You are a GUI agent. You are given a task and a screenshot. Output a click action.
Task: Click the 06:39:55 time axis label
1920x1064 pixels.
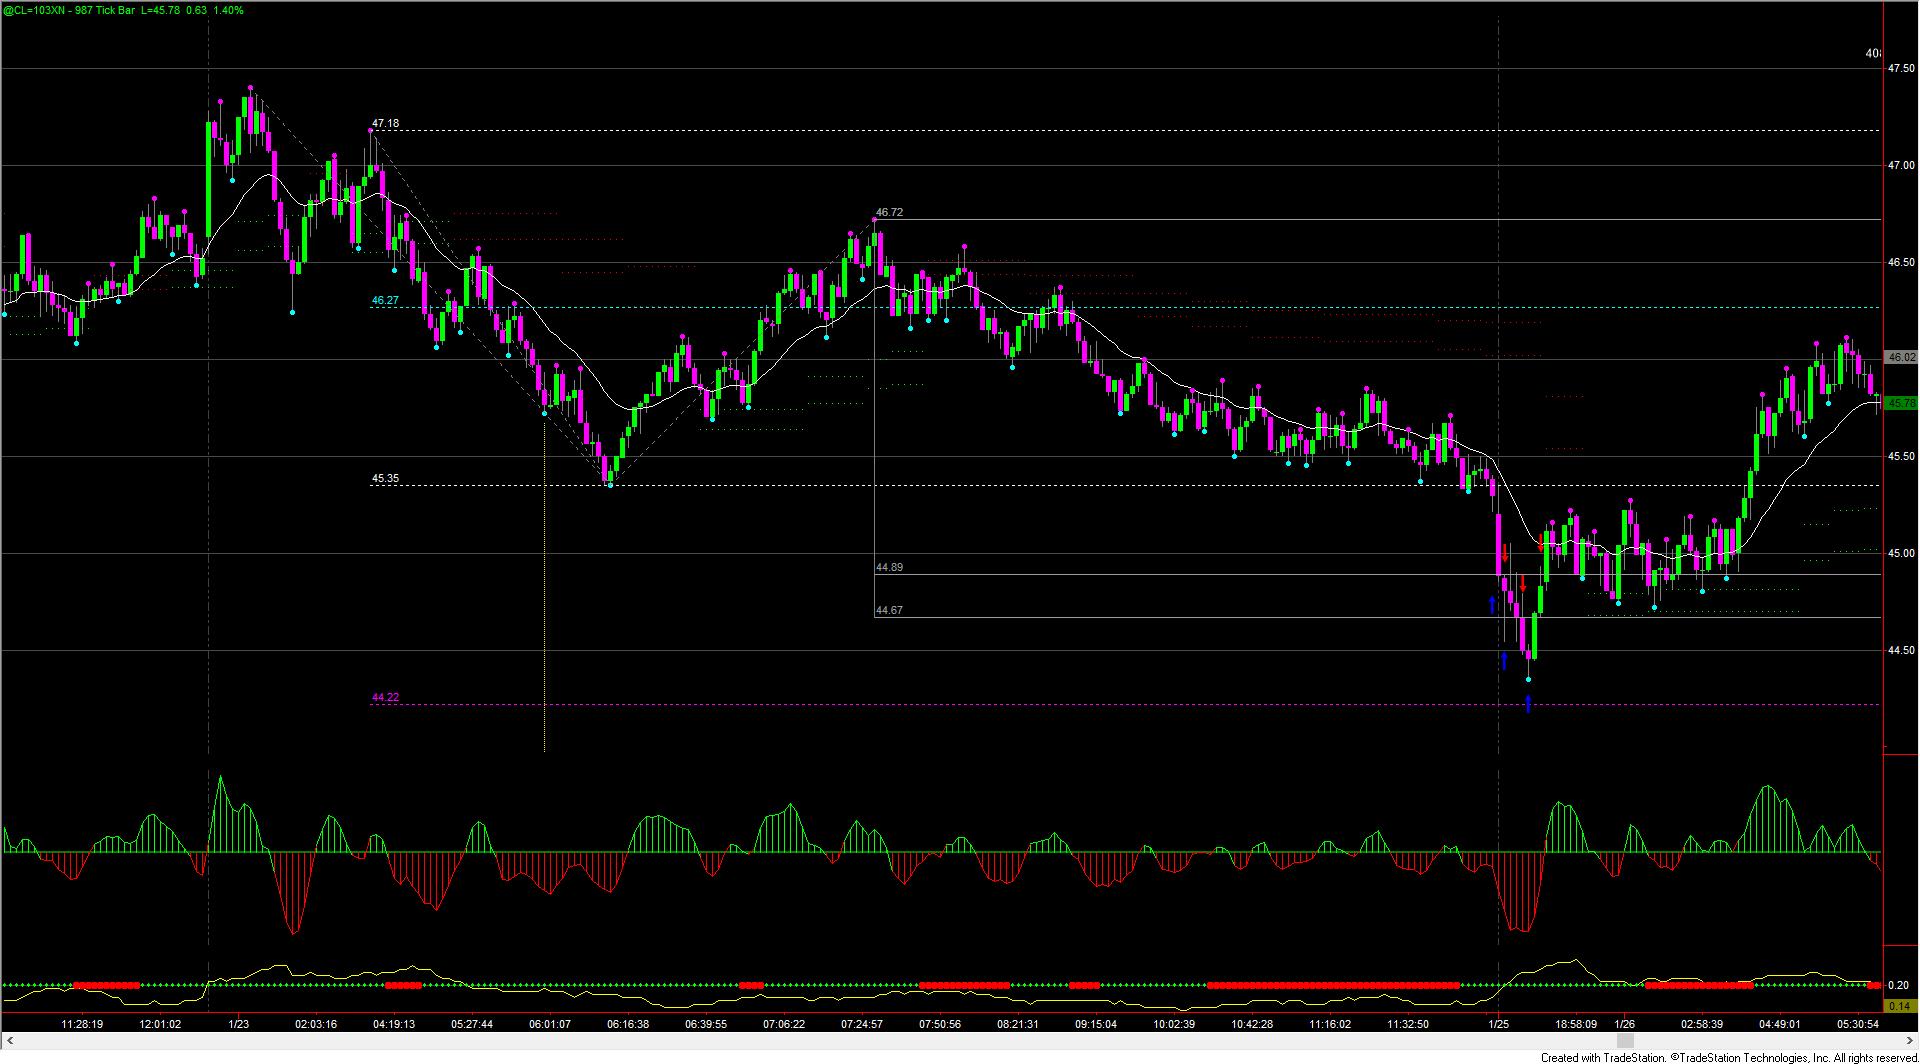pos(706,1024)
